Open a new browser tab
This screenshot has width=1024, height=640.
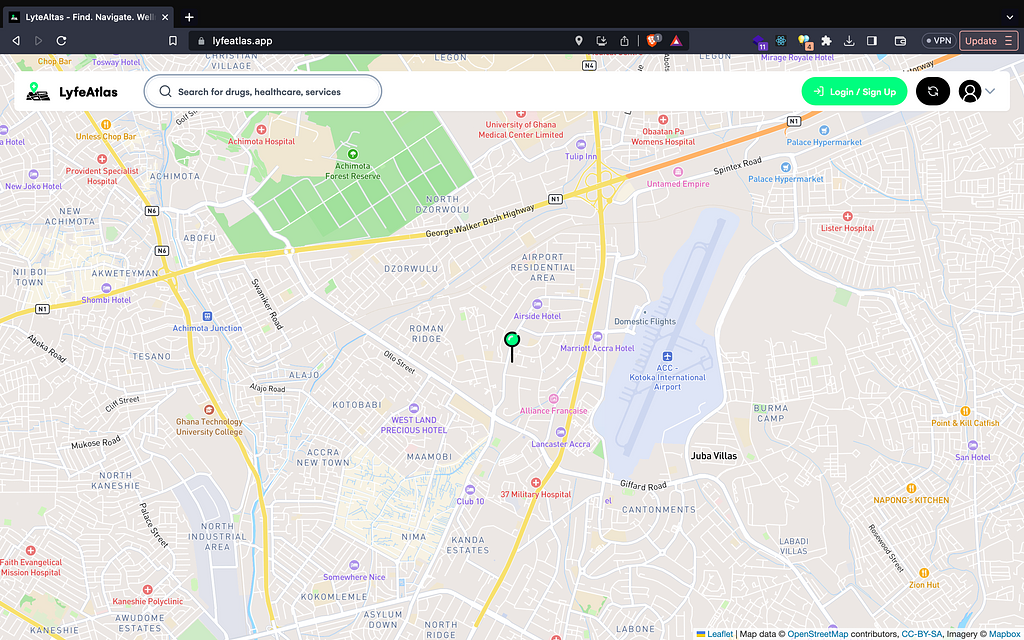pyautogui.click(x=189, y=17)
